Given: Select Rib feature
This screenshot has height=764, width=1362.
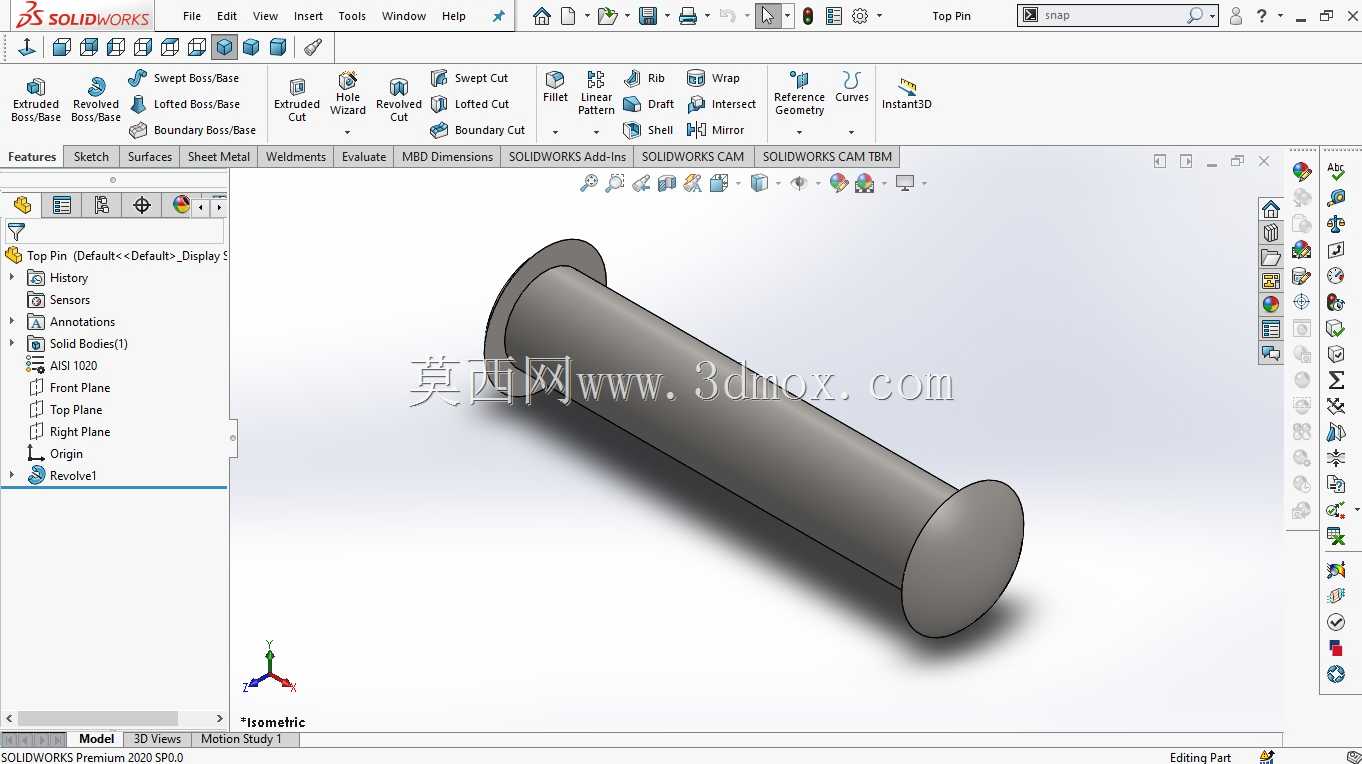Looking at the screenshot, I should point(644,78).
